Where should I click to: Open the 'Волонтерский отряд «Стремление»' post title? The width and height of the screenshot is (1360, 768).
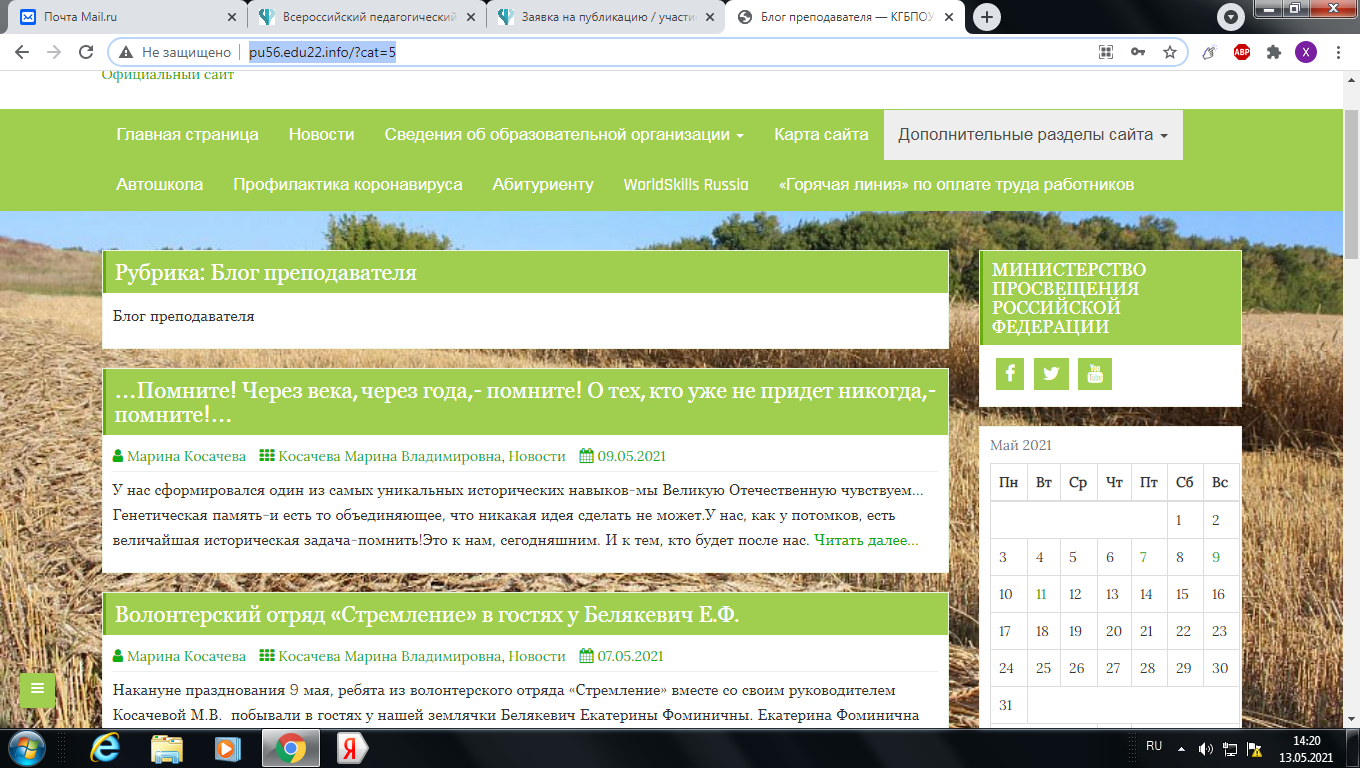(x=426, y=615)
